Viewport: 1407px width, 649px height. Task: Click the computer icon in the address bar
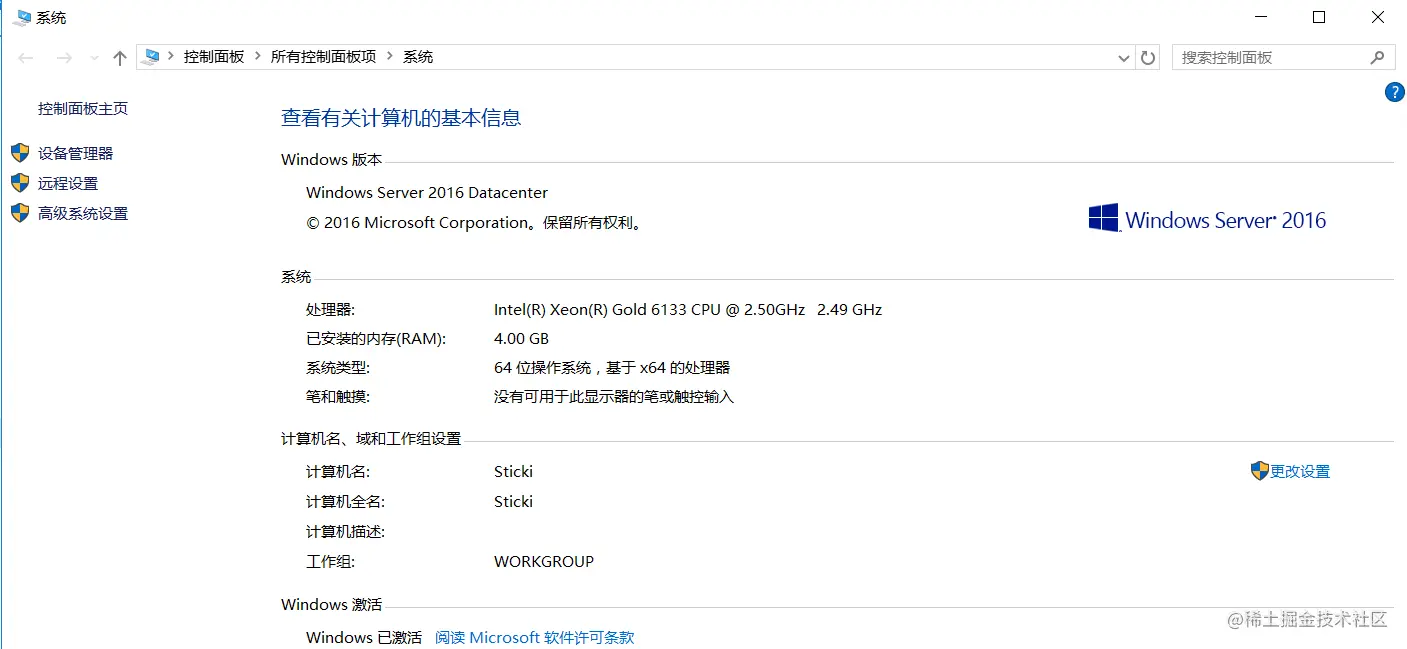point(151,56)
